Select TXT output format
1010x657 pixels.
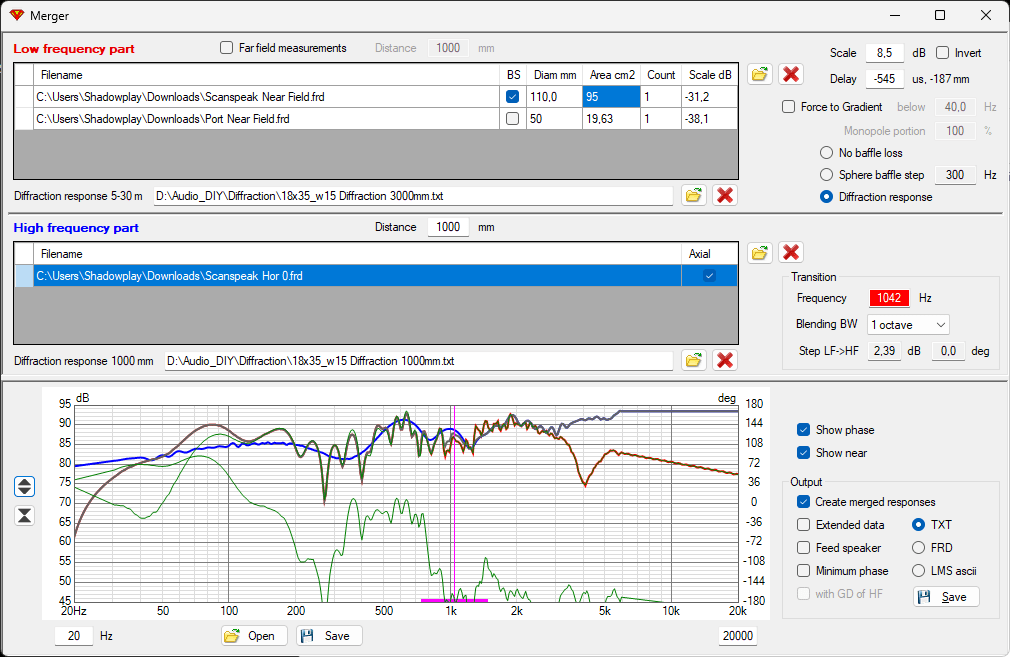point(919,525)
